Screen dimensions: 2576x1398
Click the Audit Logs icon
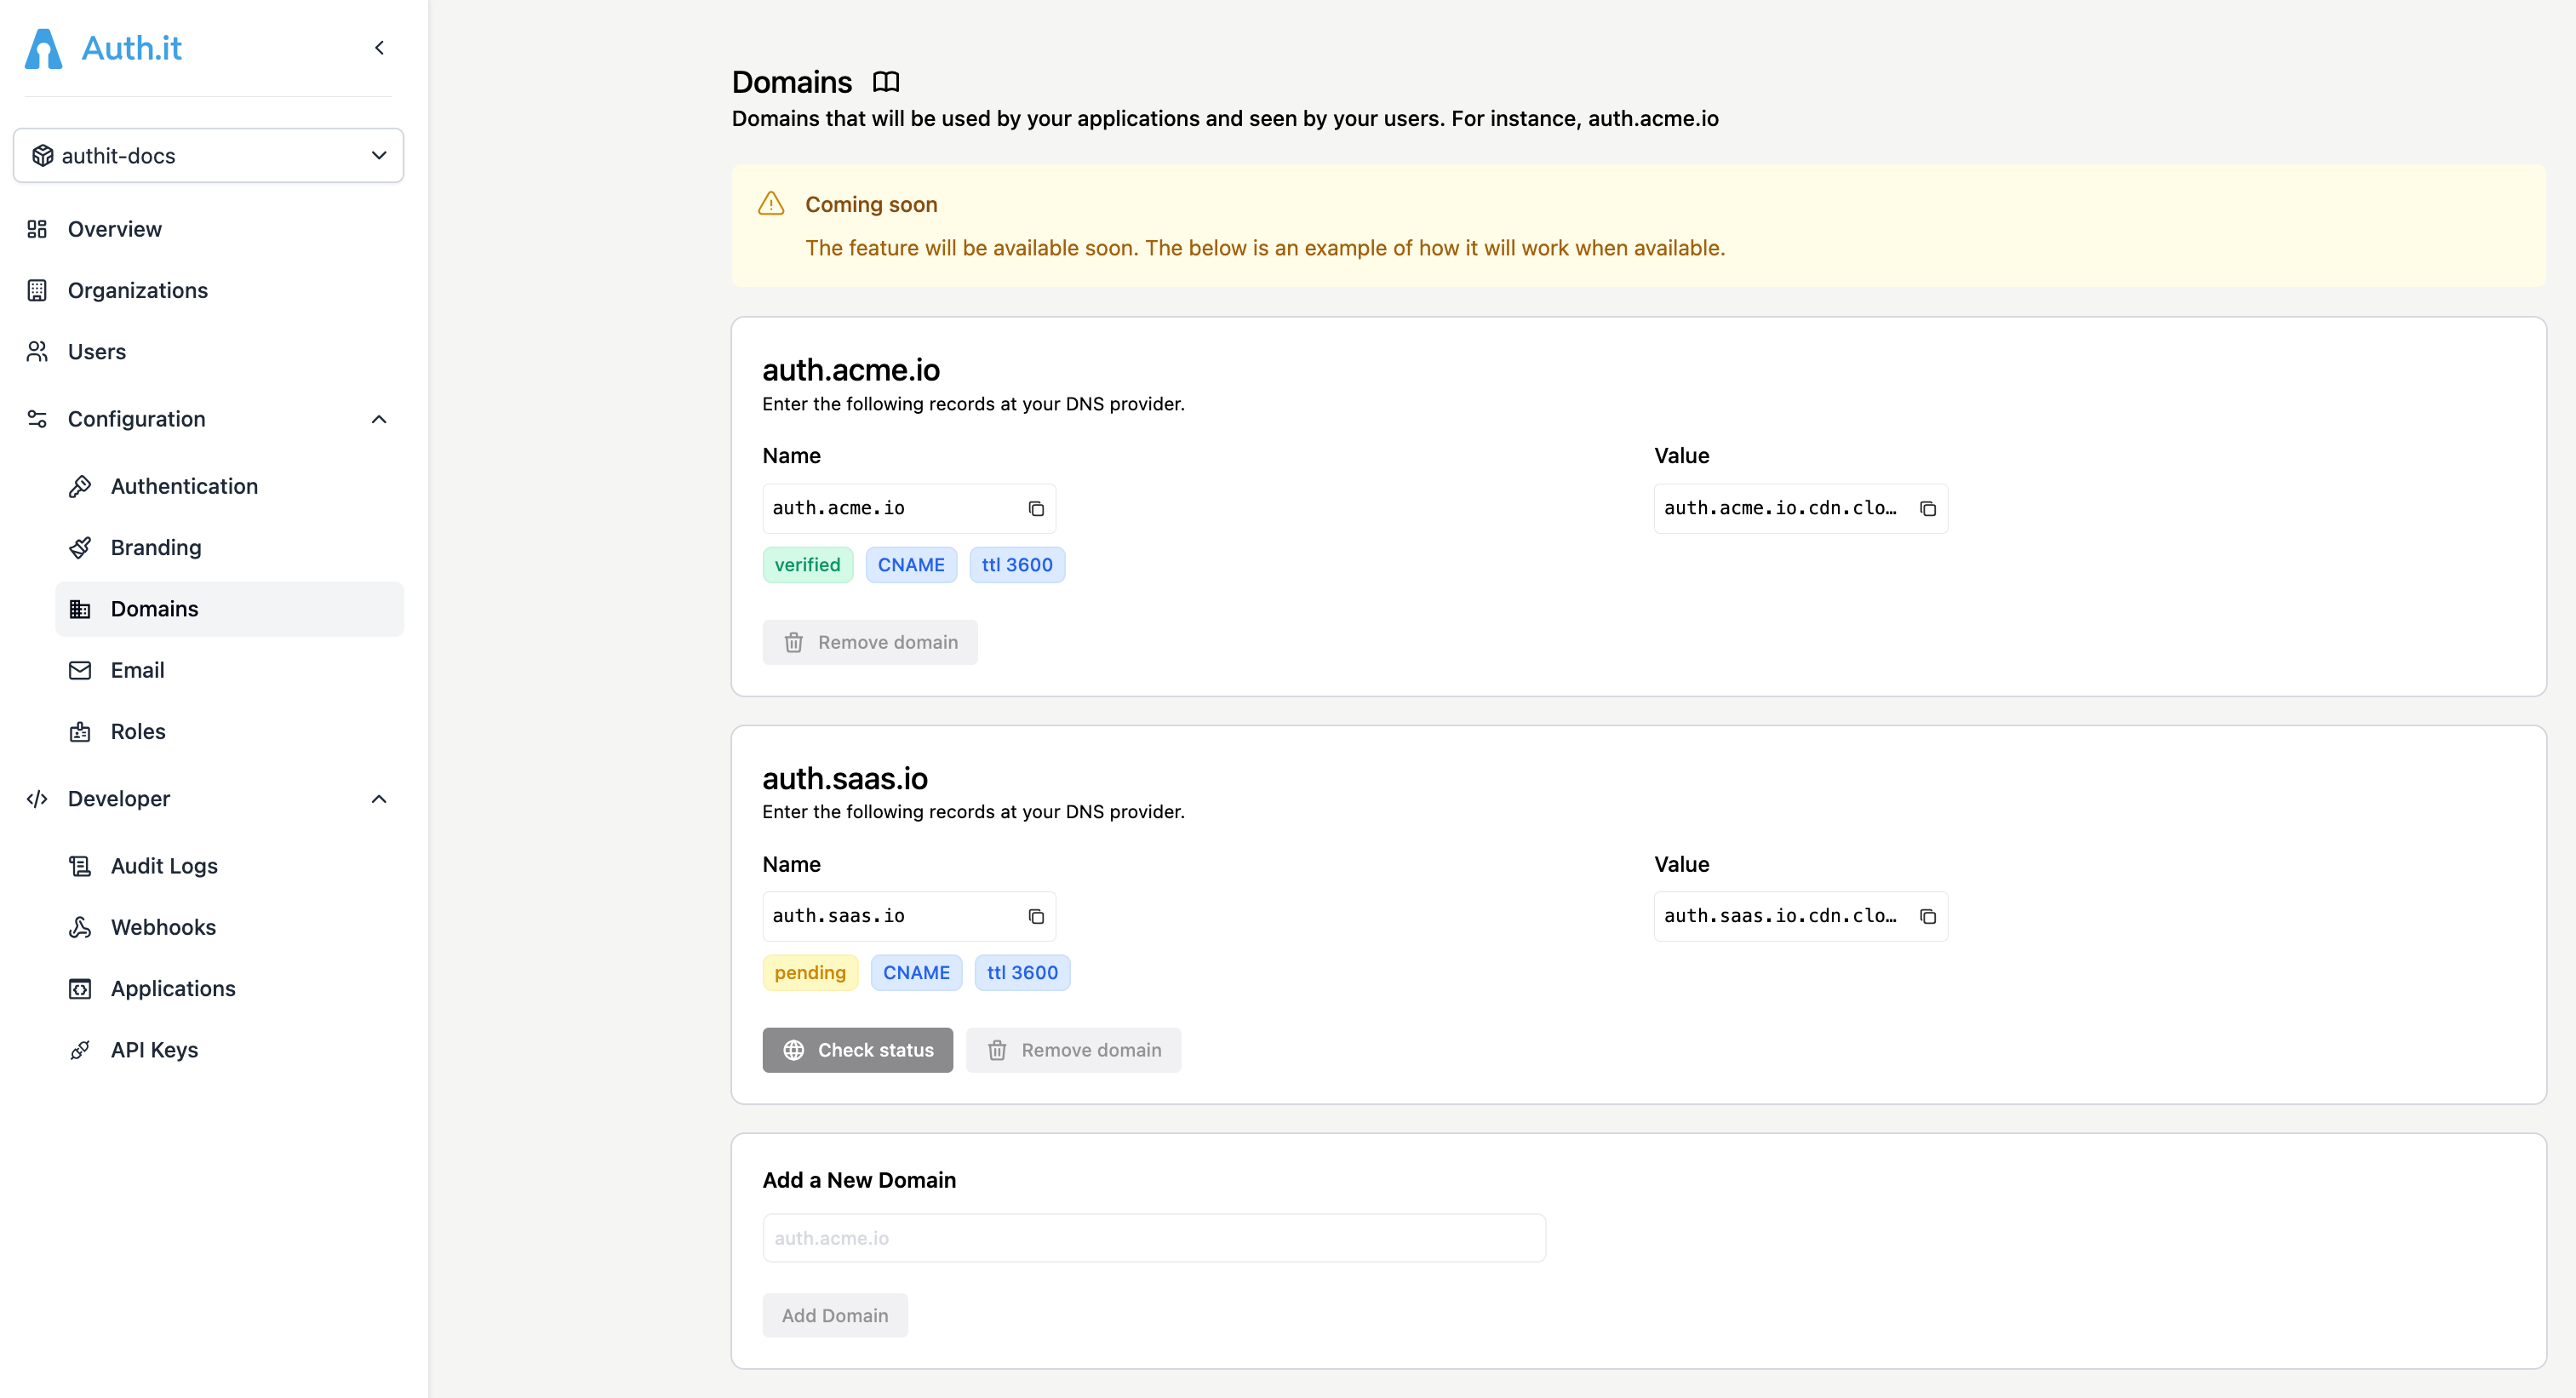81,866
